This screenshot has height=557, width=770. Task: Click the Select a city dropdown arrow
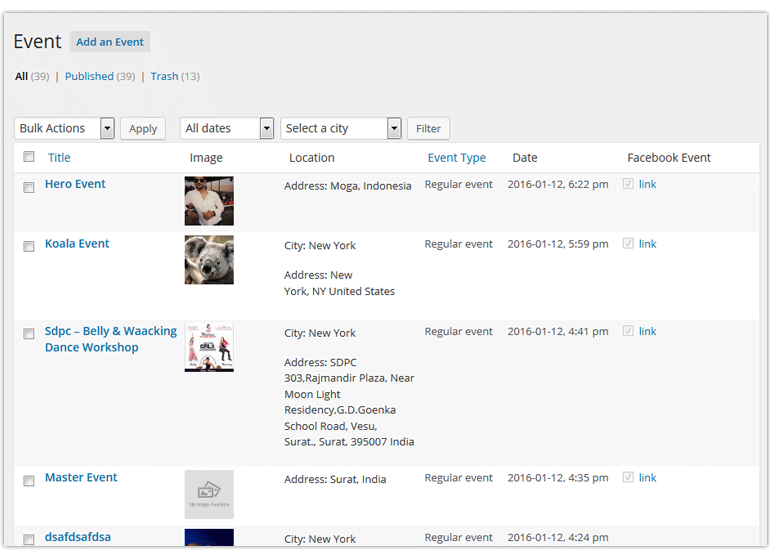[x=394, y=129]
